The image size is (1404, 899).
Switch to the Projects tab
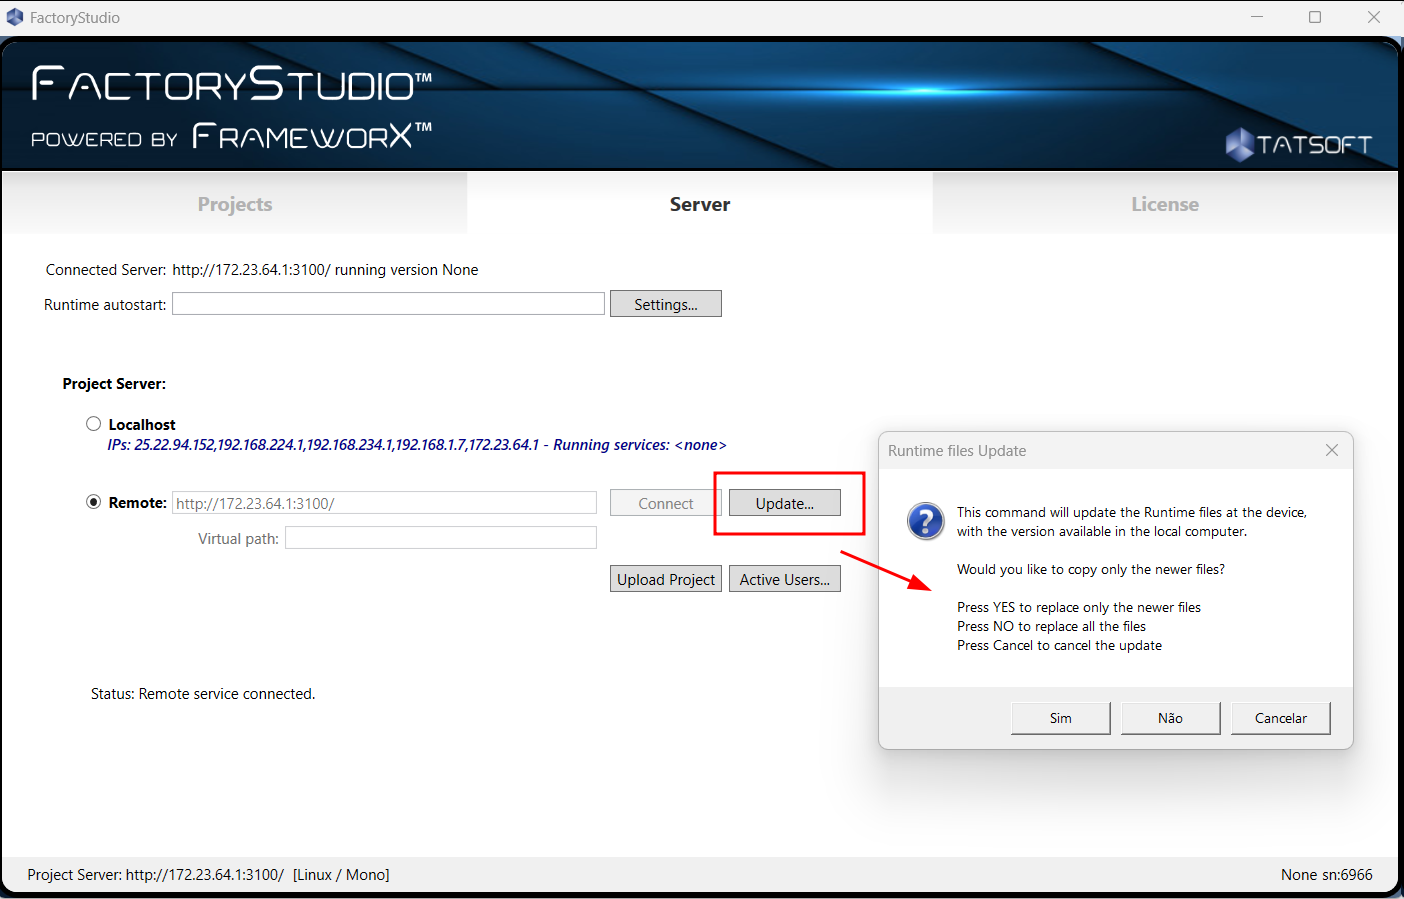(235, 204)
